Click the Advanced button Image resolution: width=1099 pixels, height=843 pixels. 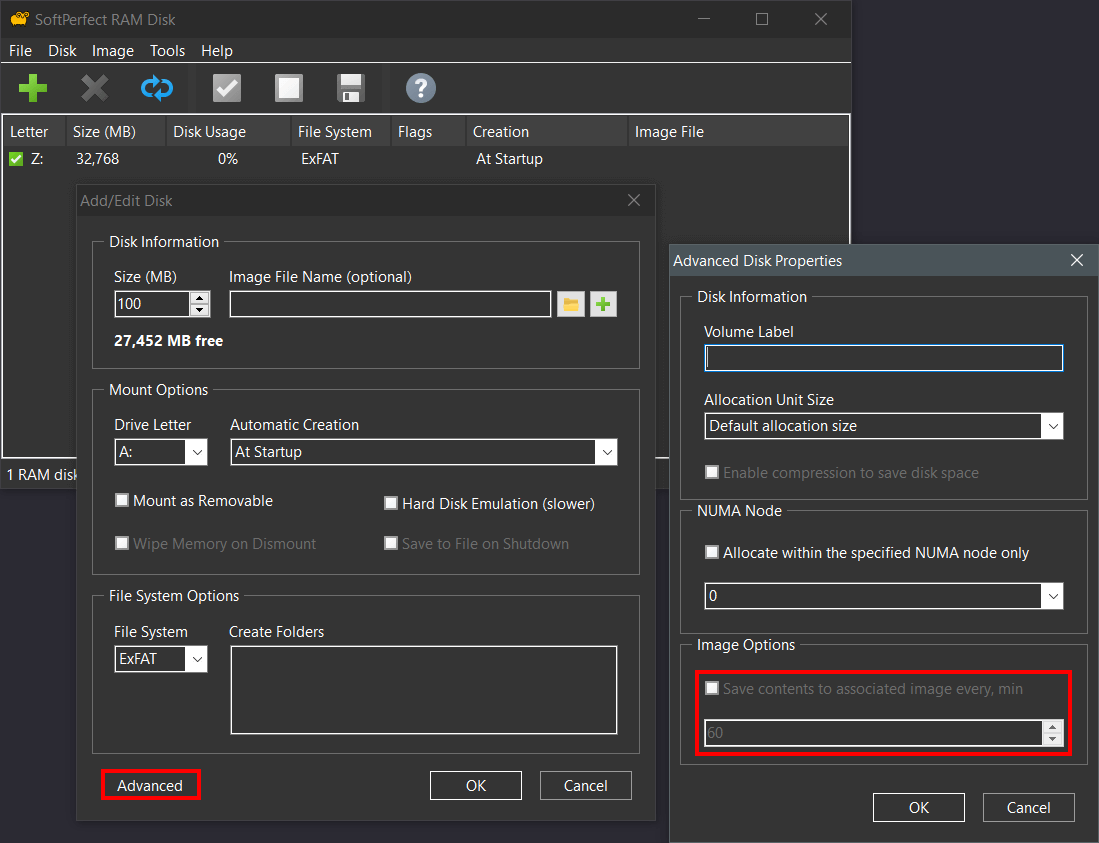(150, 786)
